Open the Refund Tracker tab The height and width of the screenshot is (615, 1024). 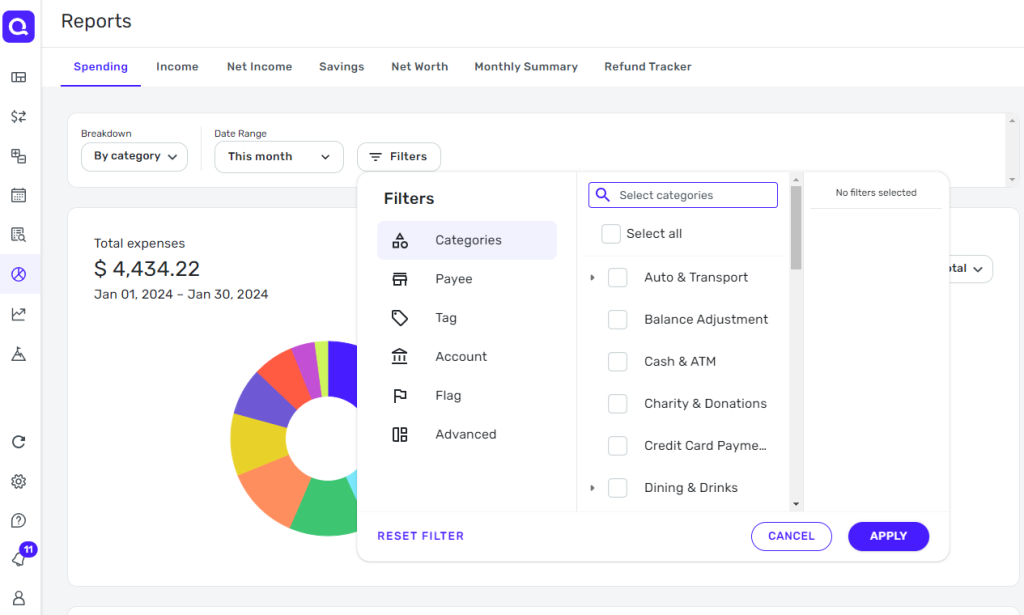point(647,66)
